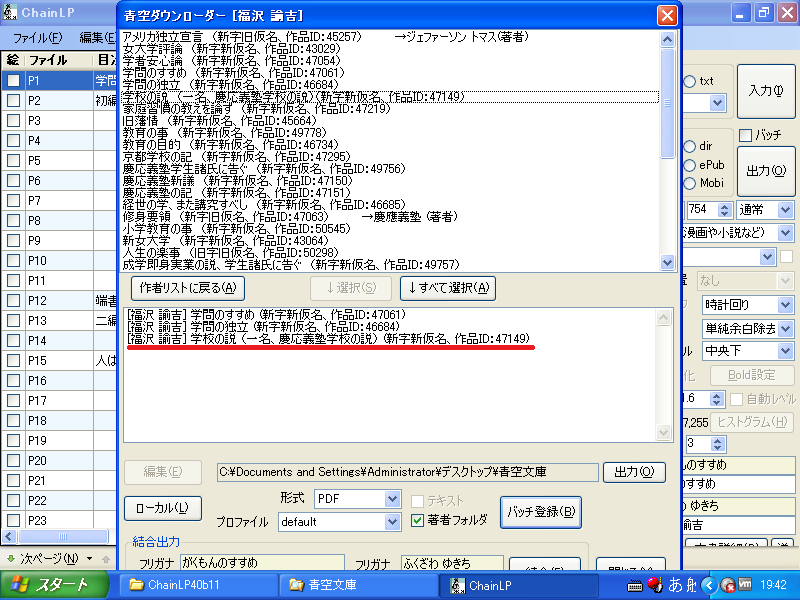Viewport: 800px width, 600px height.
Task: Click the red IME tool icon in tray
Action: pos(655,585)
